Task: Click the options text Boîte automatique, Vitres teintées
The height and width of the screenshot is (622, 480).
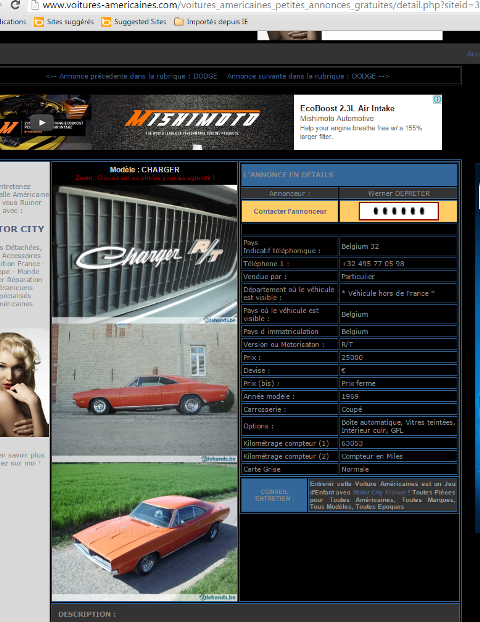Action: [398, 426]
